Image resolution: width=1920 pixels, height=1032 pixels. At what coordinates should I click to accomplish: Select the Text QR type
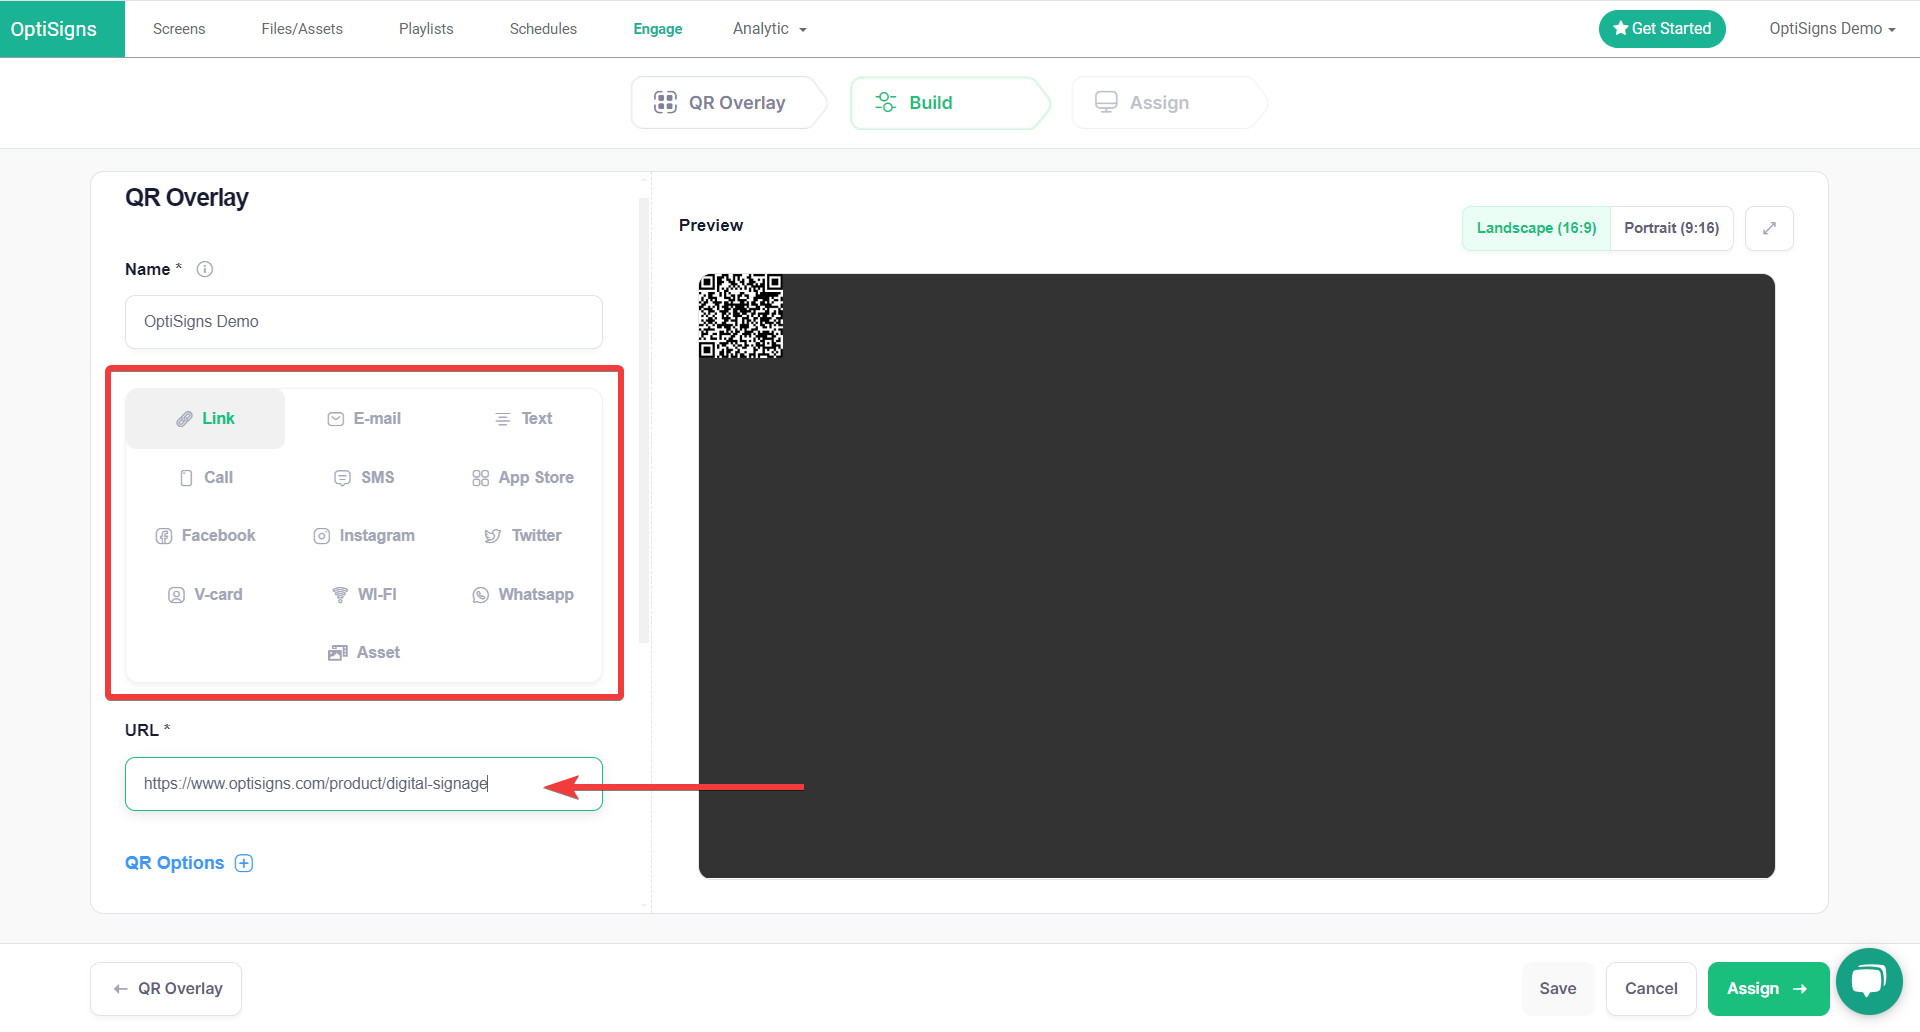(523, 419)
